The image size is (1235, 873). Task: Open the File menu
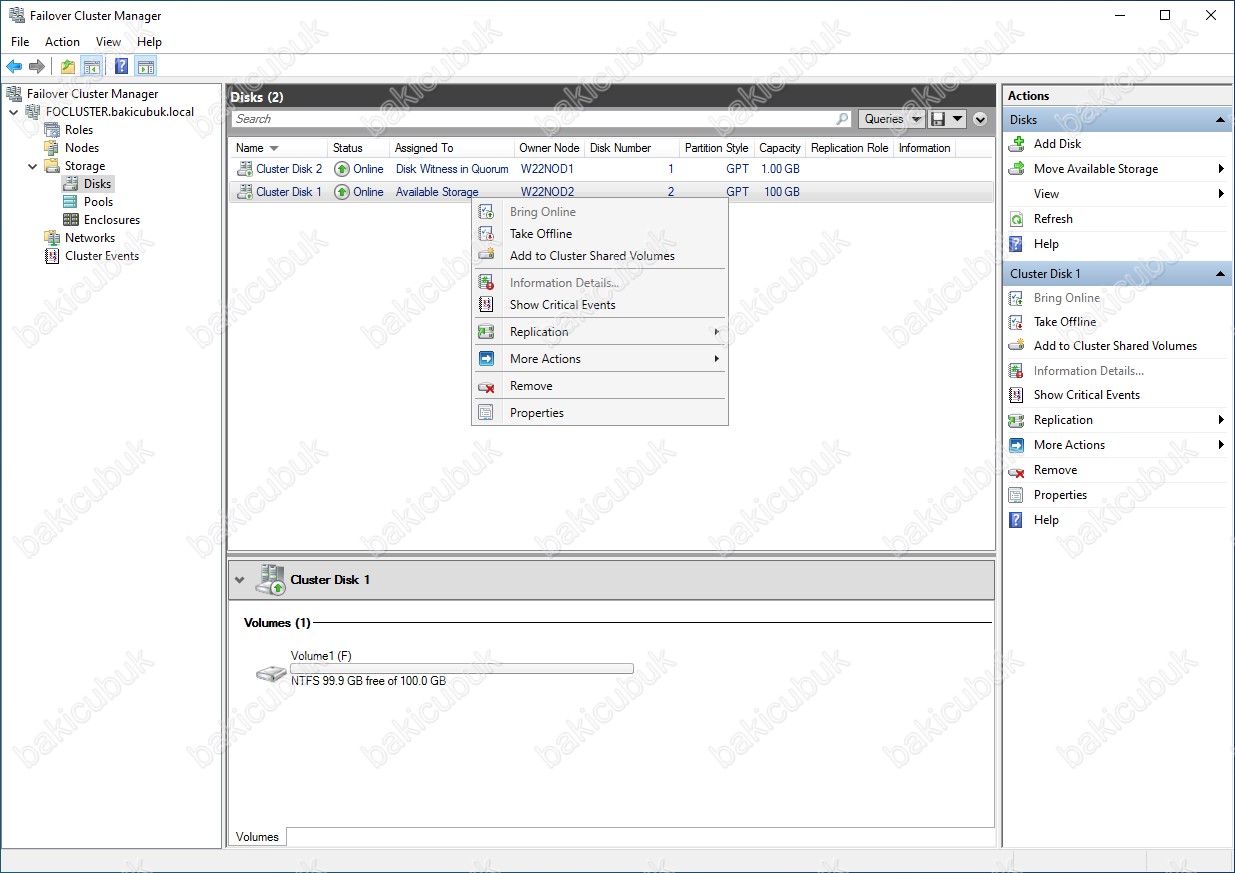tap(20, 42)
